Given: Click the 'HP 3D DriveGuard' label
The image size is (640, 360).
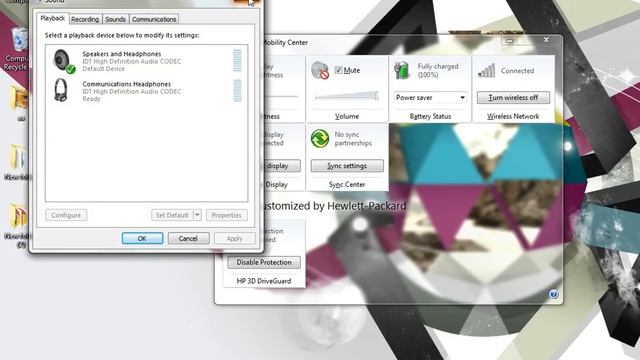Looking at the screenshot, I should 264,281.
